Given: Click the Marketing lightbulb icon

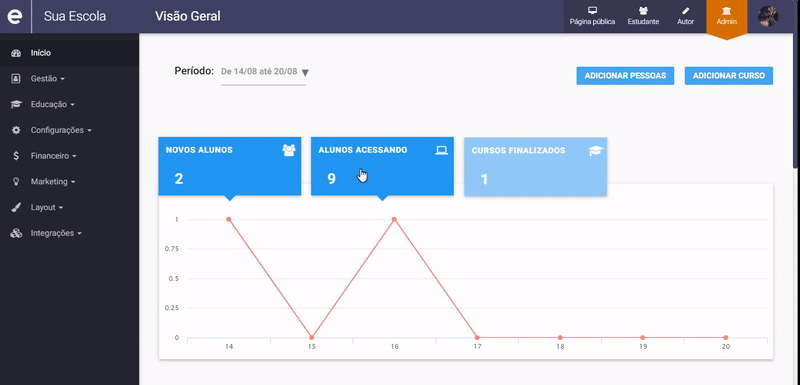Looking at the screenshot, I should pos(16,182).
